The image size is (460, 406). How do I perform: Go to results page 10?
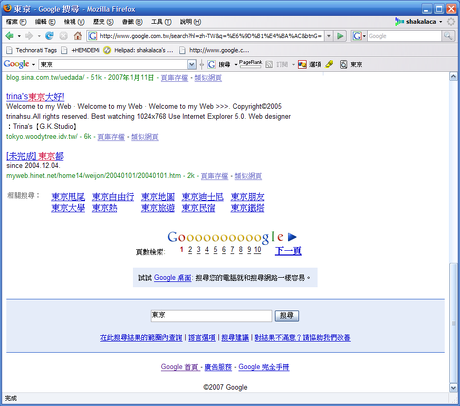coord(258,250)
